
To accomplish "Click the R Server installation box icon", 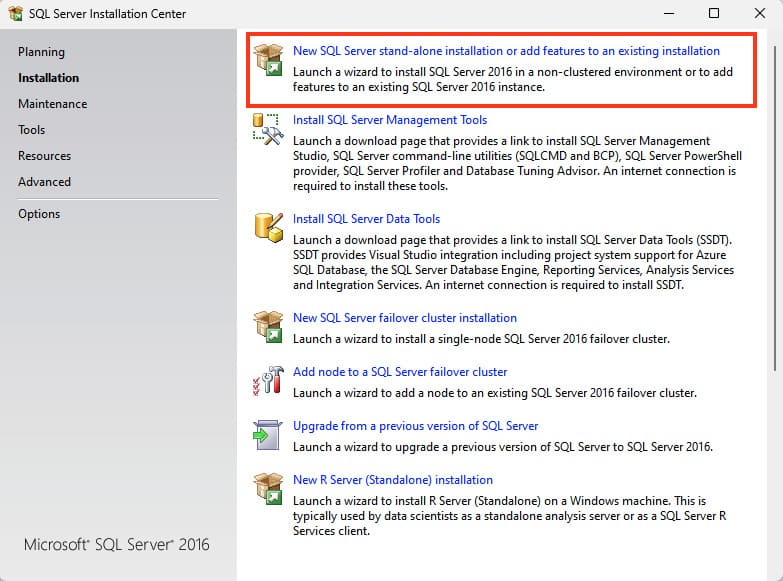I will tap(269, 488).
